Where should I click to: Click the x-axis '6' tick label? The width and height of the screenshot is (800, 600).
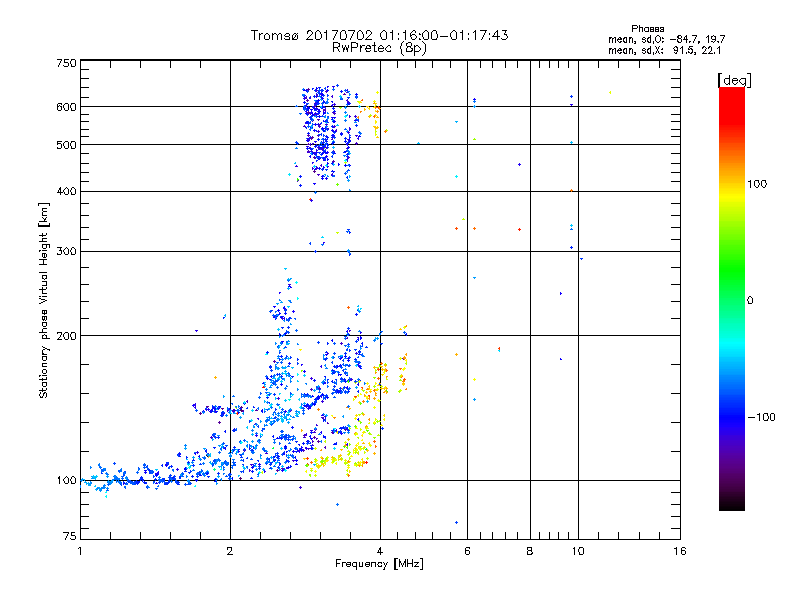[467, 551]
